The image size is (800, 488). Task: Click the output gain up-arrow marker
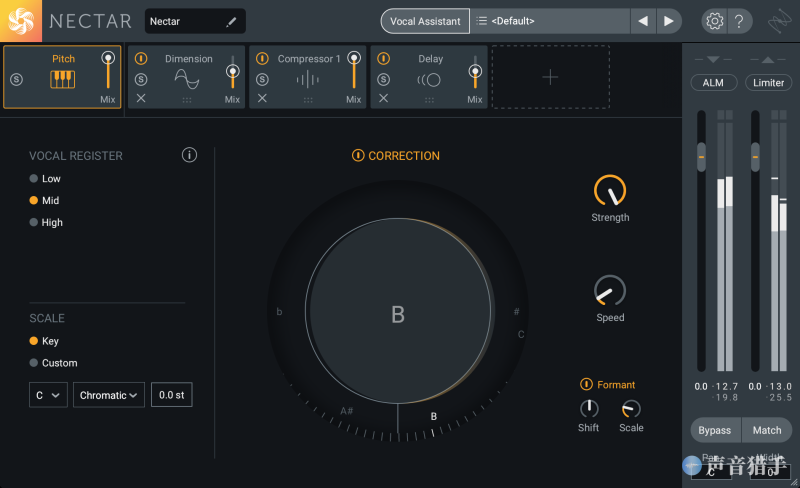point(768,60)
